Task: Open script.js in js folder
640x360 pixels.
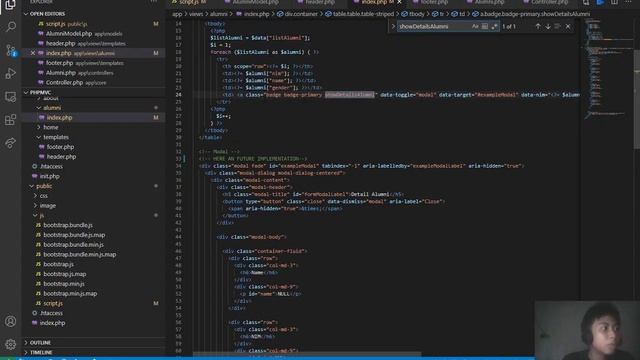Action: click(53, 303)
